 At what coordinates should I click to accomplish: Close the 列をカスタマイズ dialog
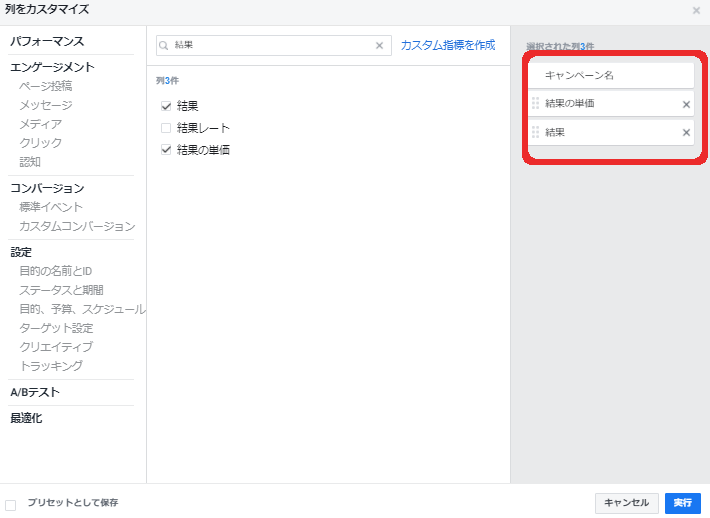pyautogui.click(x=696, y=10)
